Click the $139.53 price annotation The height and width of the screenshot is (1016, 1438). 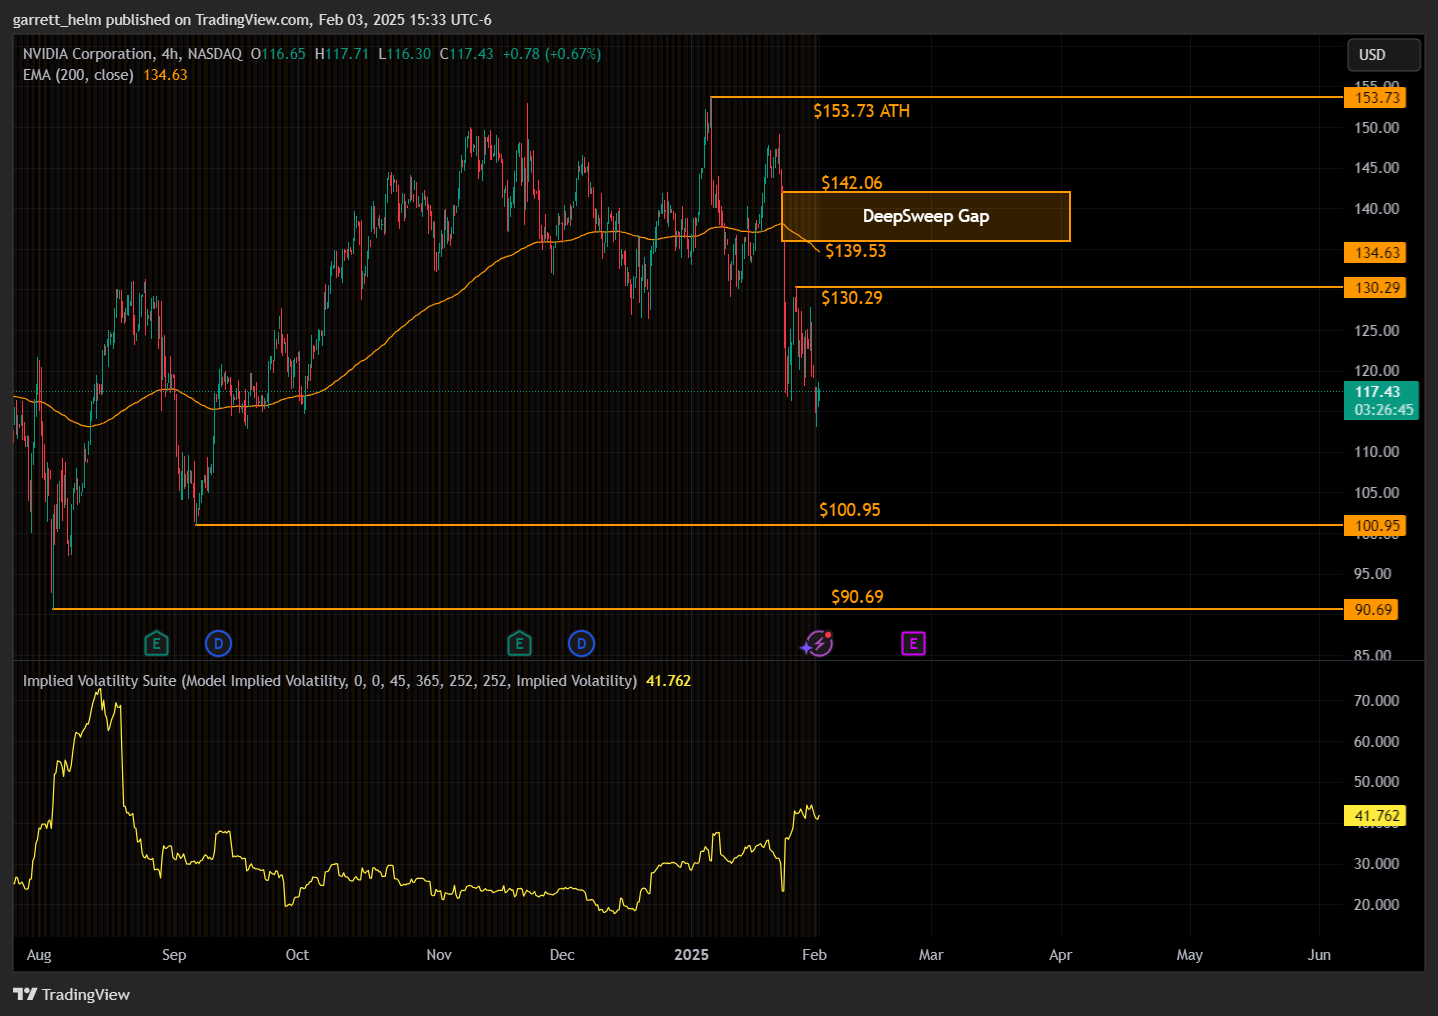855,251
